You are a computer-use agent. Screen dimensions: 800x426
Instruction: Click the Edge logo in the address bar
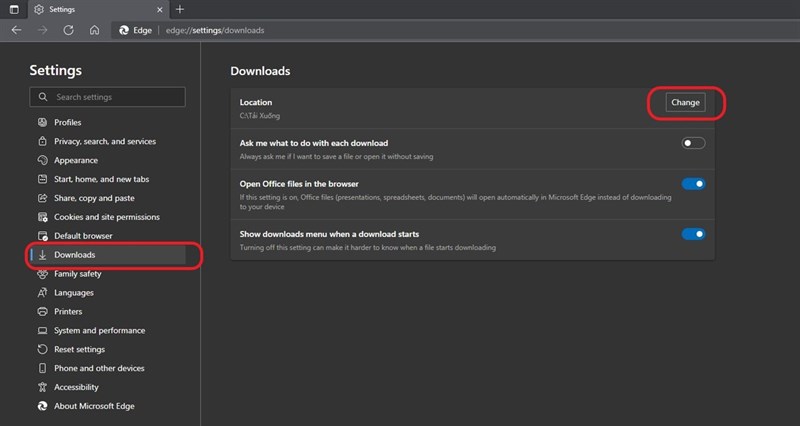(124, 30)
